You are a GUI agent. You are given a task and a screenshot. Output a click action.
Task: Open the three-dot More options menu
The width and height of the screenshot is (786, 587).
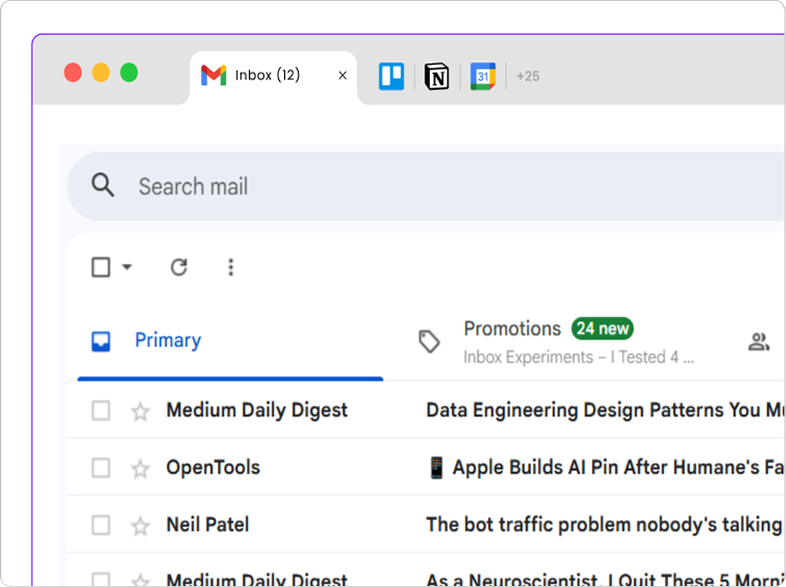(231, 267)
